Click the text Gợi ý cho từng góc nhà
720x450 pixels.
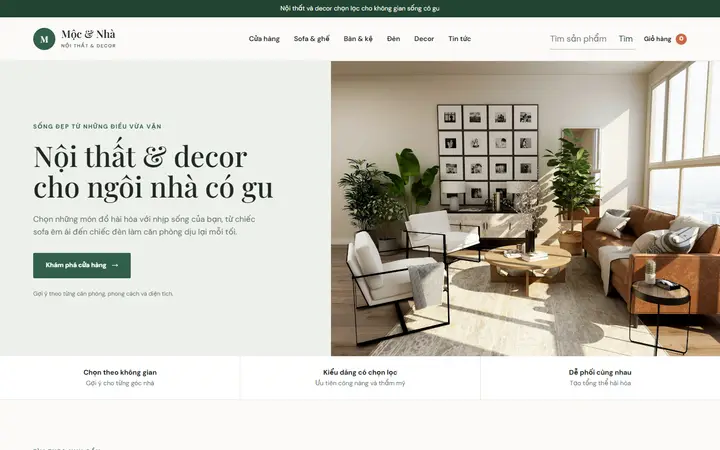point(120,383)
